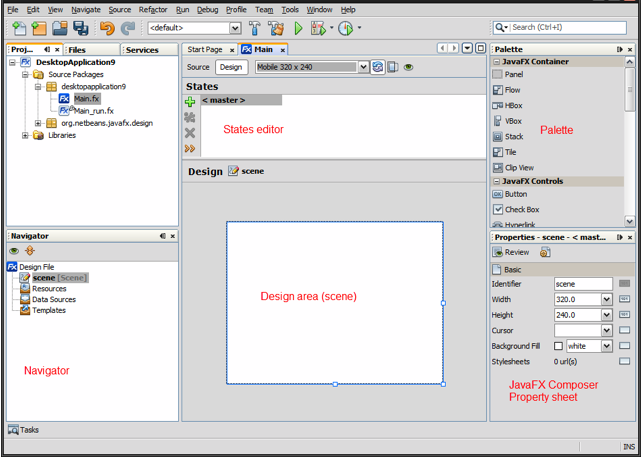Click the mobile device preview icon

pyautogui.click(x=393, y=67)
